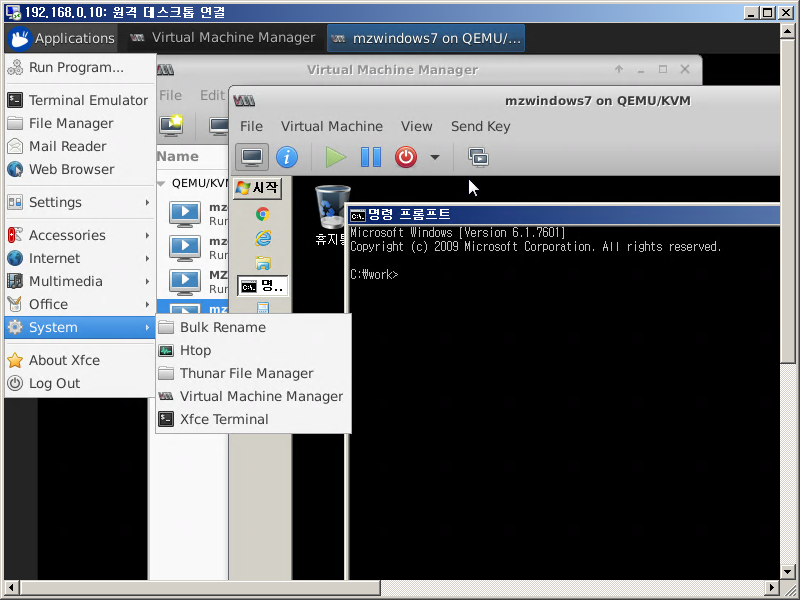Image resolution: width=800 pixels, height=600 pixels.
Task: Click the scroll down arrow on right scrollbar
Action: tap(787, 572)
